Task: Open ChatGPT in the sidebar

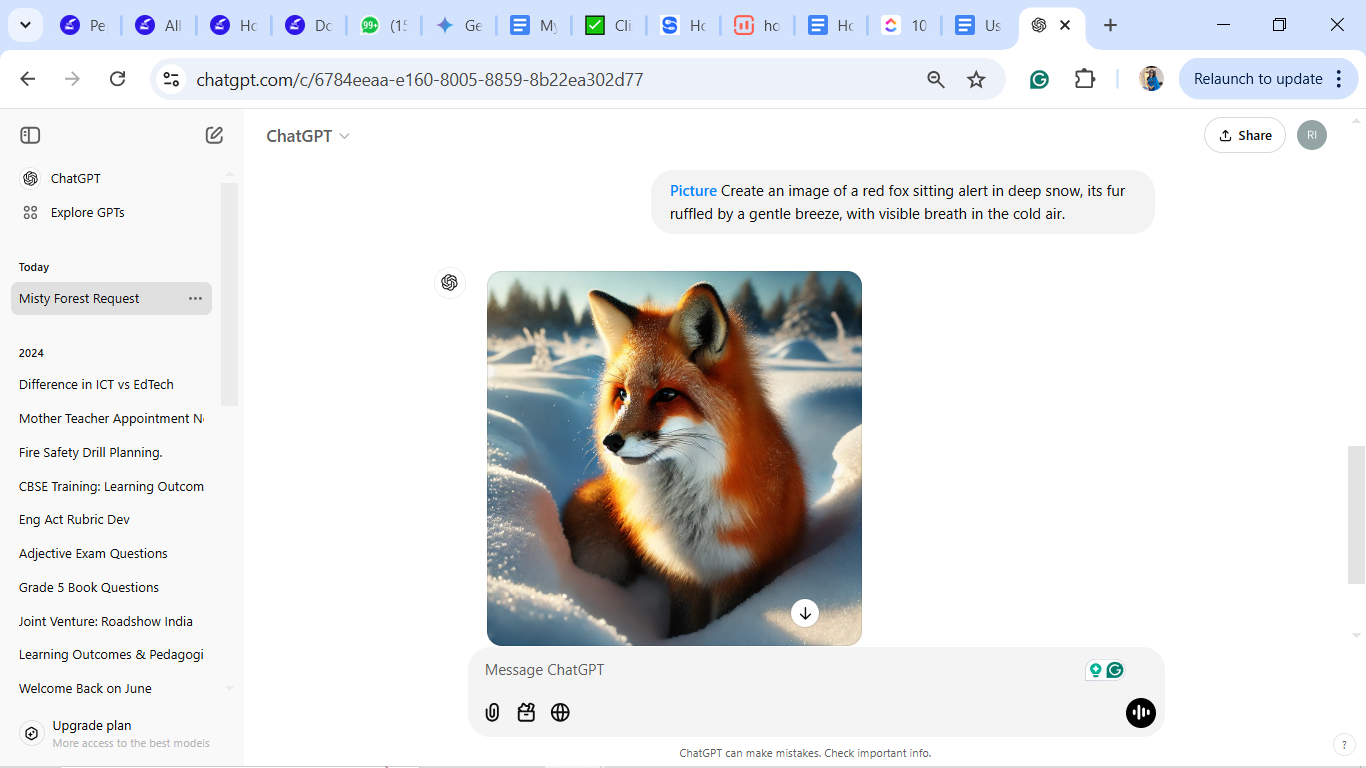Action: 111,178
